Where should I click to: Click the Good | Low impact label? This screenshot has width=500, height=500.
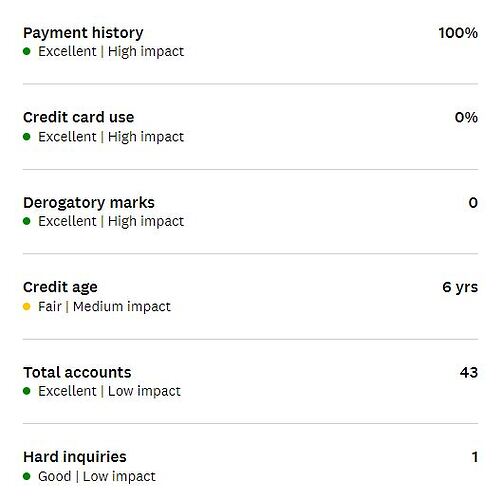97,477
